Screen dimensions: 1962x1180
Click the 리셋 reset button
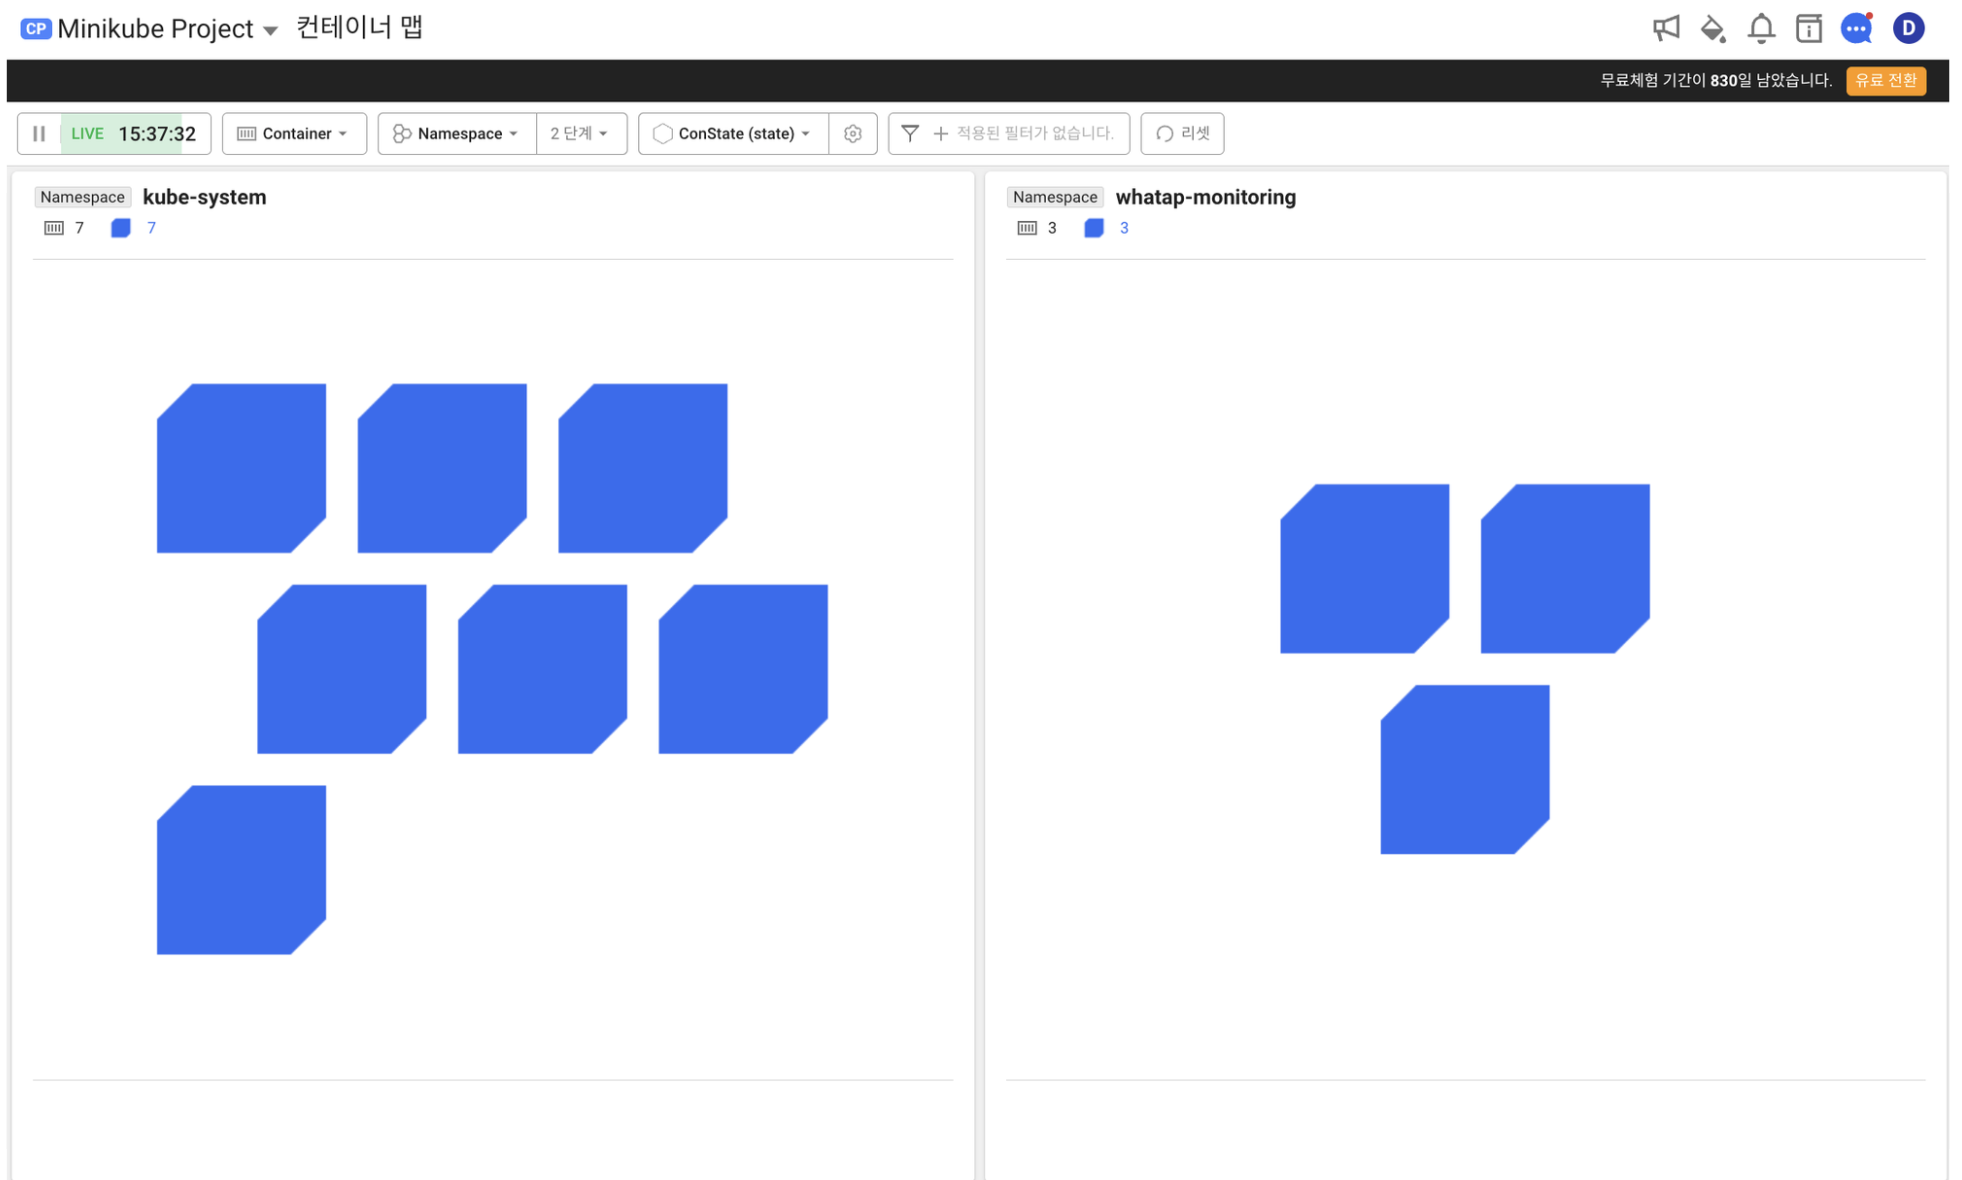[1182, 133]
